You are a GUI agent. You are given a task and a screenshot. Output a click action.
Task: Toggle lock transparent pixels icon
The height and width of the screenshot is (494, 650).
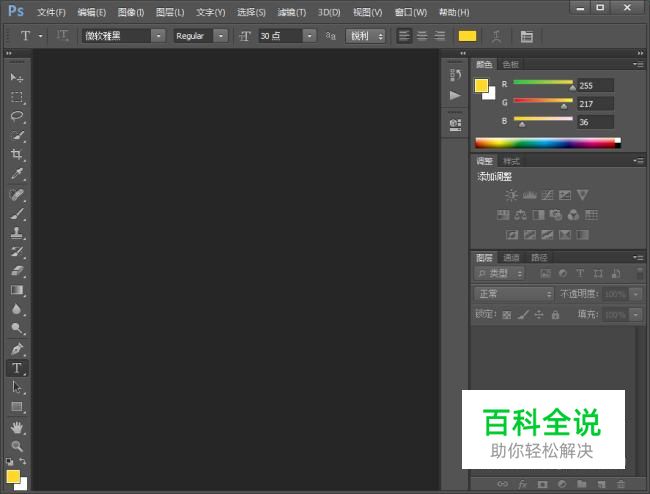pos(507,314)
